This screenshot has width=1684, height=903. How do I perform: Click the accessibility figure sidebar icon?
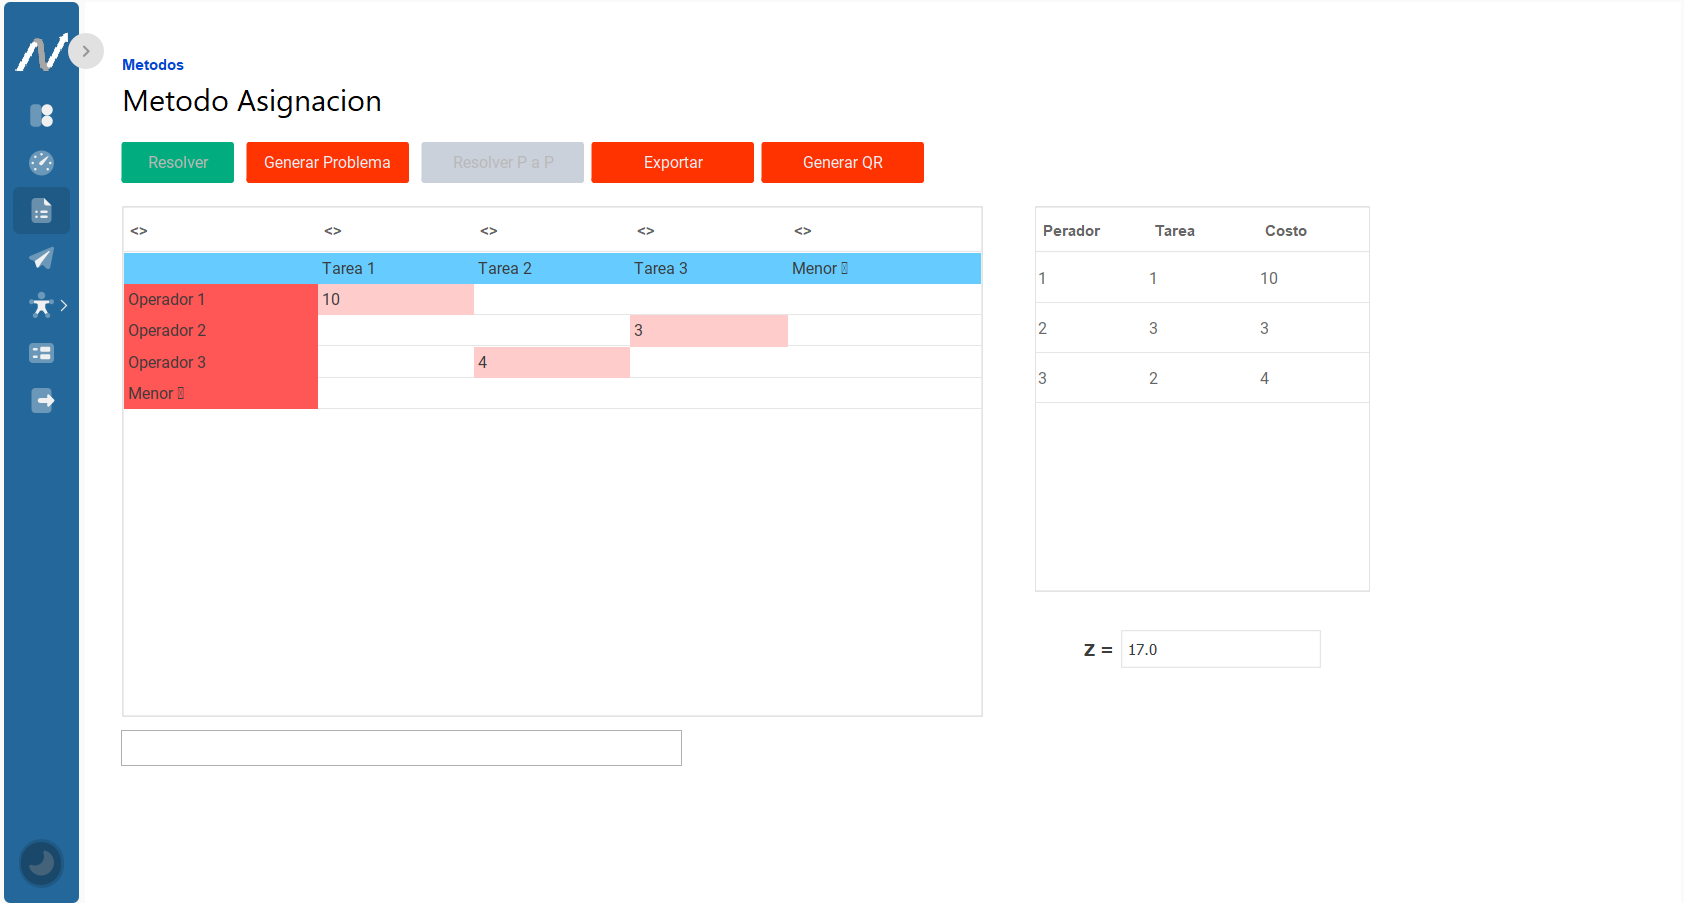(41, 305)
